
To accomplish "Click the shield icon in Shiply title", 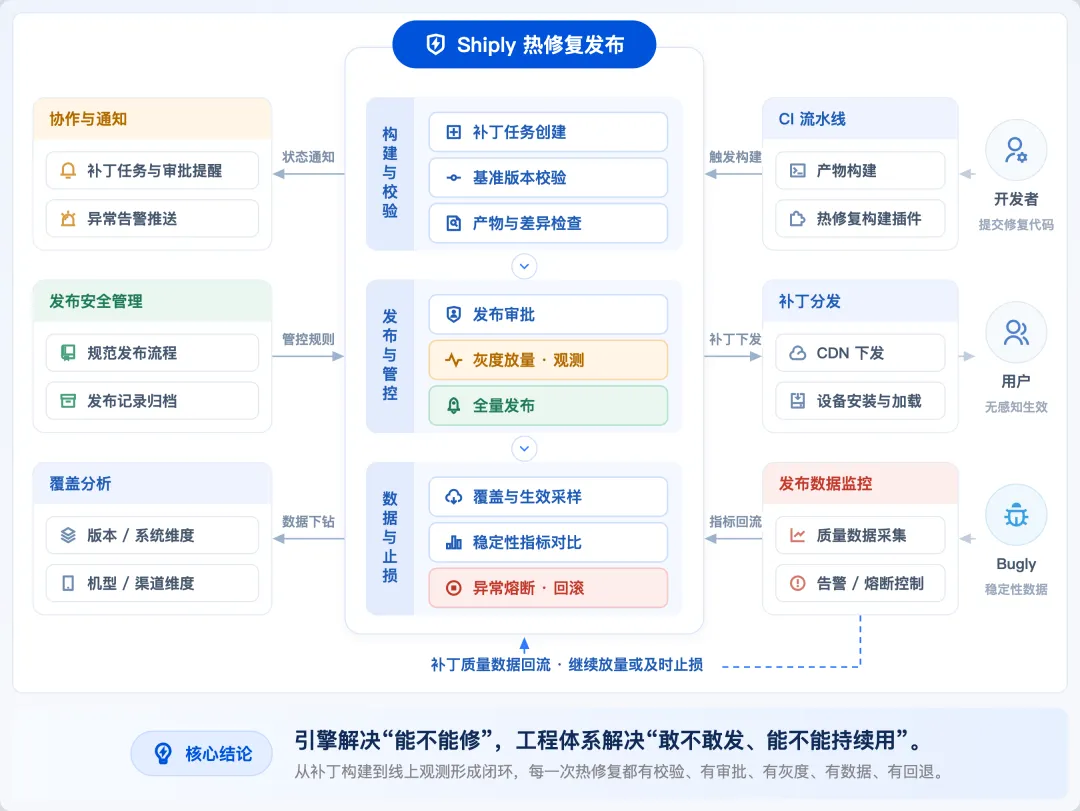I will click(x=435, y=45).
